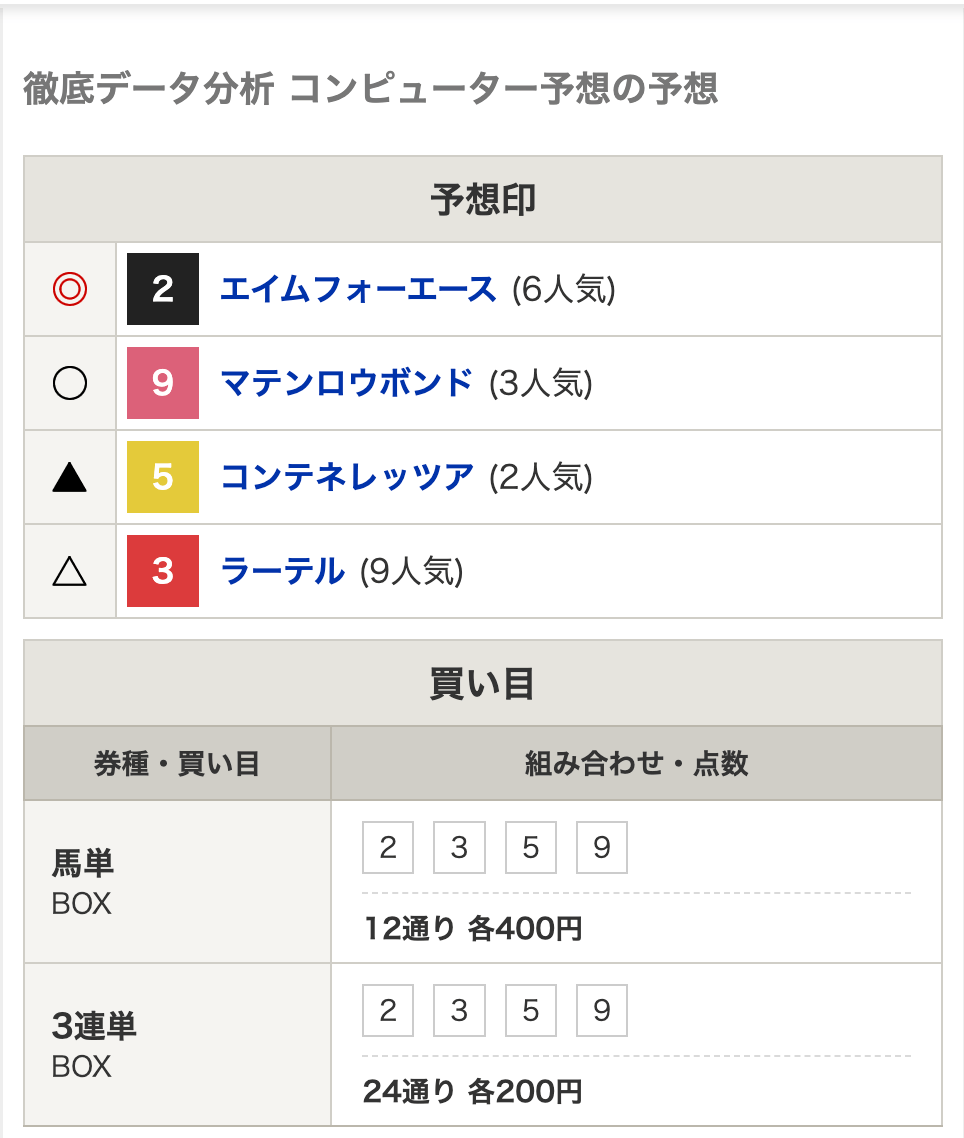Click the black filled triangle mark
This screenshot has width=964, height=1138.
(70, 478)
